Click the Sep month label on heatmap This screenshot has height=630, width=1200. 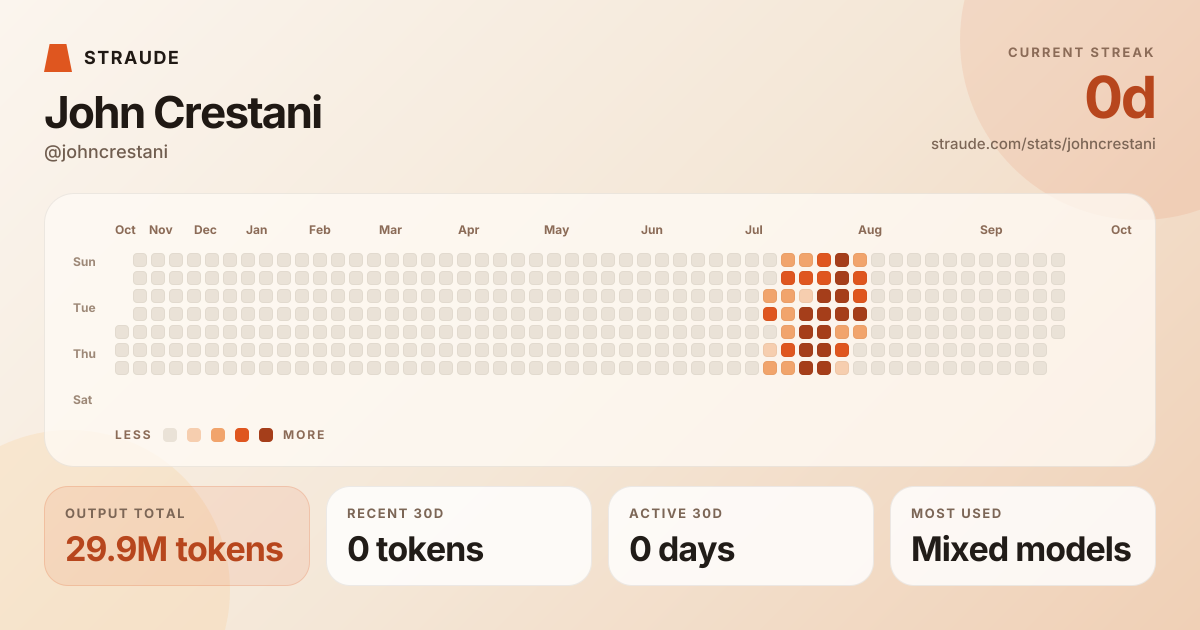991,230
